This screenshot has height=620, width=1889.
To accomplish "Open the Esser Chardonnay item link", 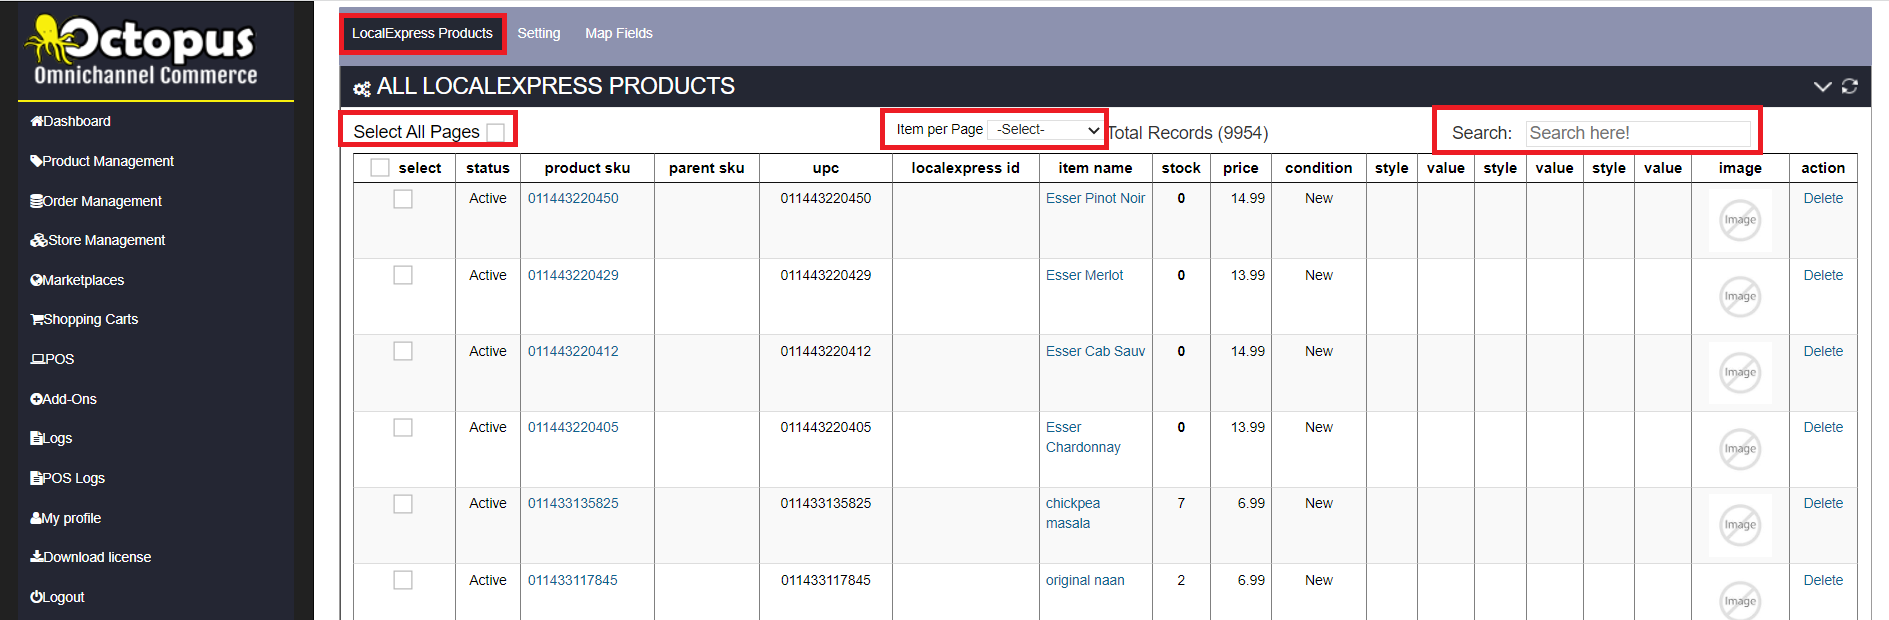I will [1083, 437].
